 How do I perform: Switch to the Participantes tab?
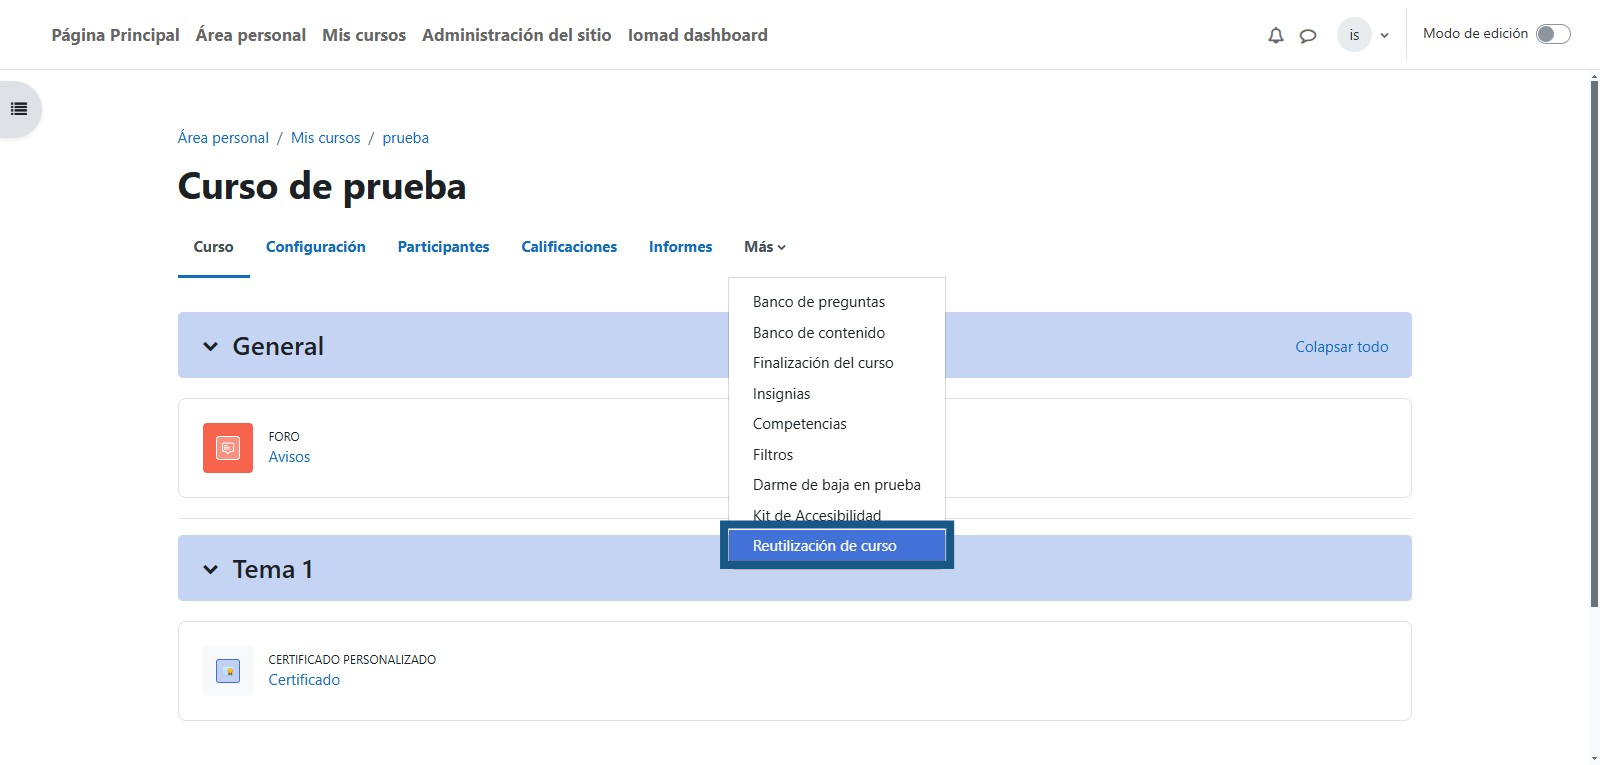point(443,247)
